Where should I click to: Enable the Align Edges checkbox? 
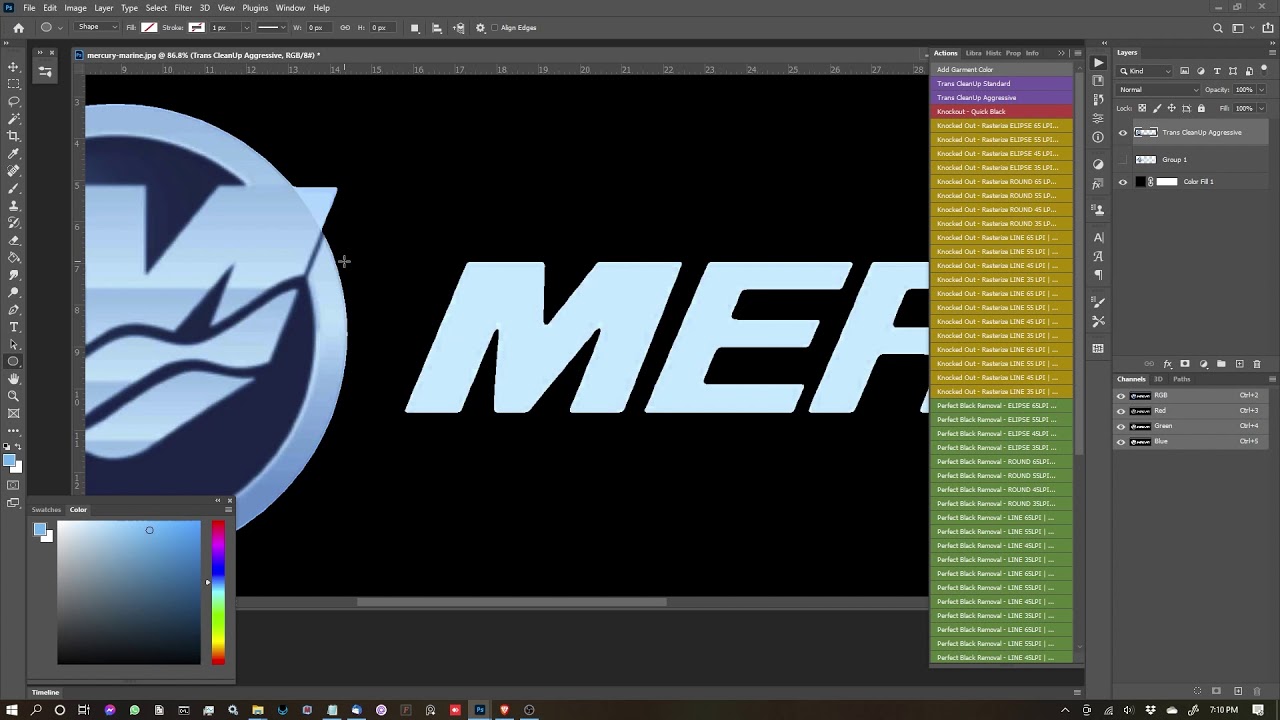(x=495, y=28)
